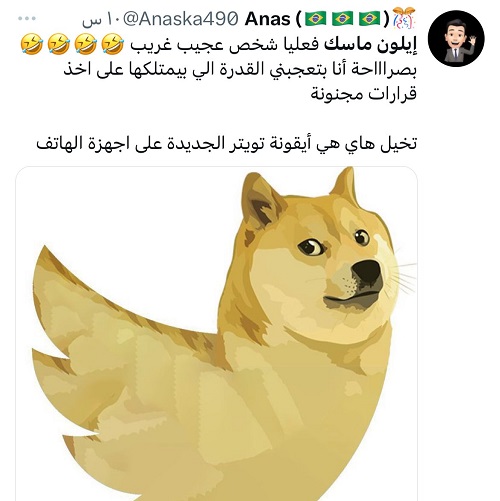Click the laughing emoji nearest the word غريب

112,44
